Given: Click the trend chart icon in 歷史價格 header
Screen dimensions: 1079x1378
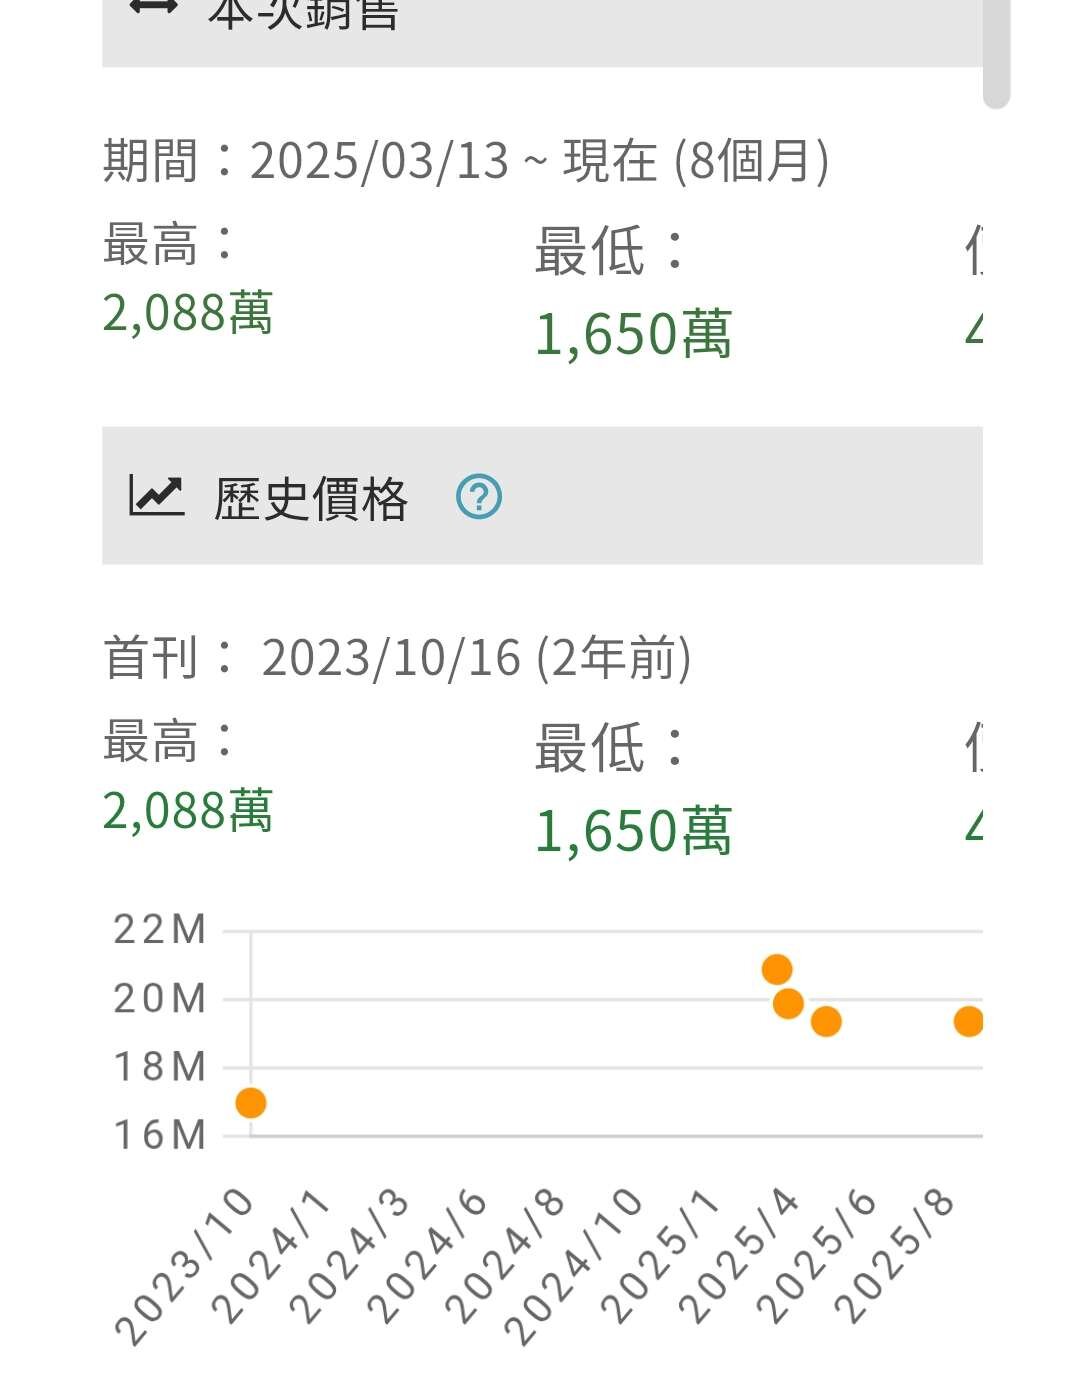Looking at the screenshot, I should tap(156, 496).
